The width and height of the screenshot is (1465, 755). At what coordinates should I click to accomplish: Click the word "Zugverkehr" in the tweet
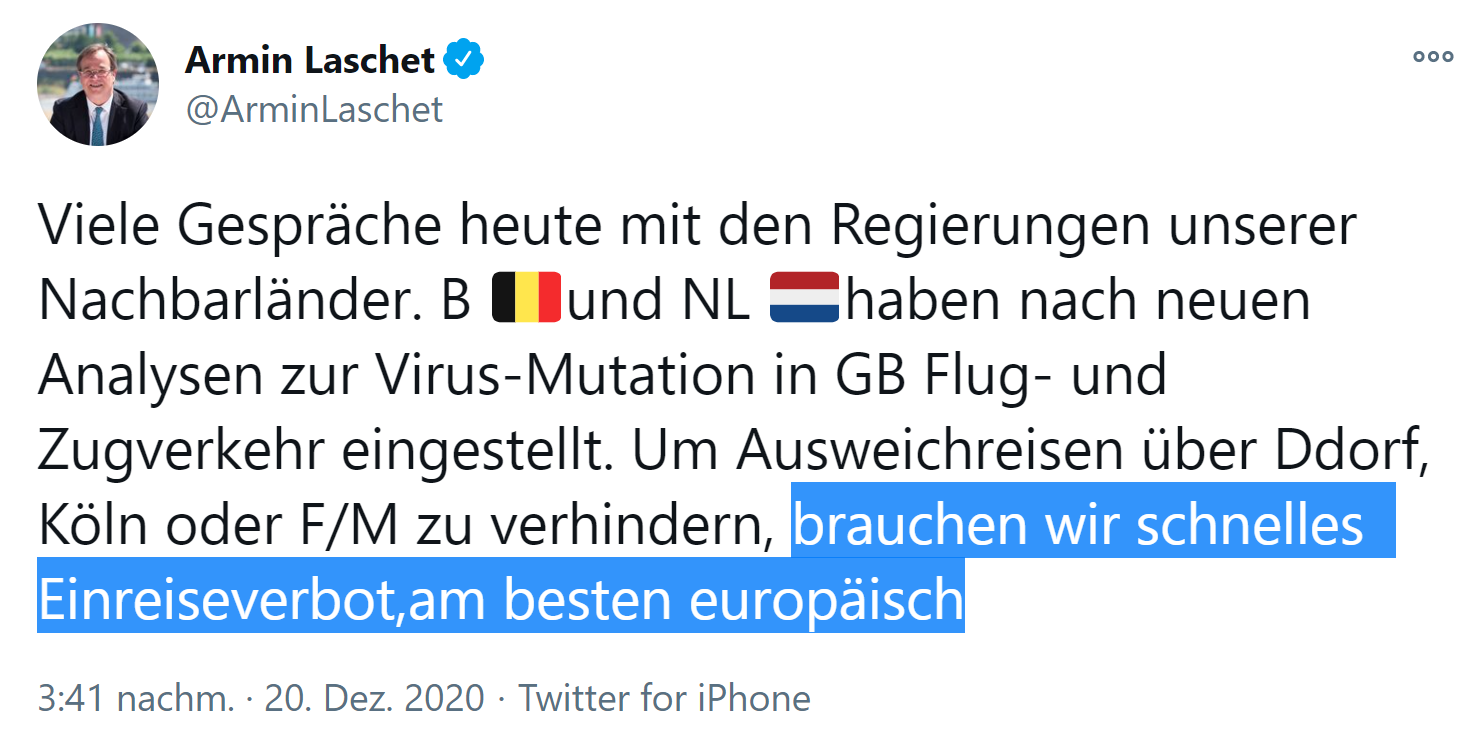point(184,450)
